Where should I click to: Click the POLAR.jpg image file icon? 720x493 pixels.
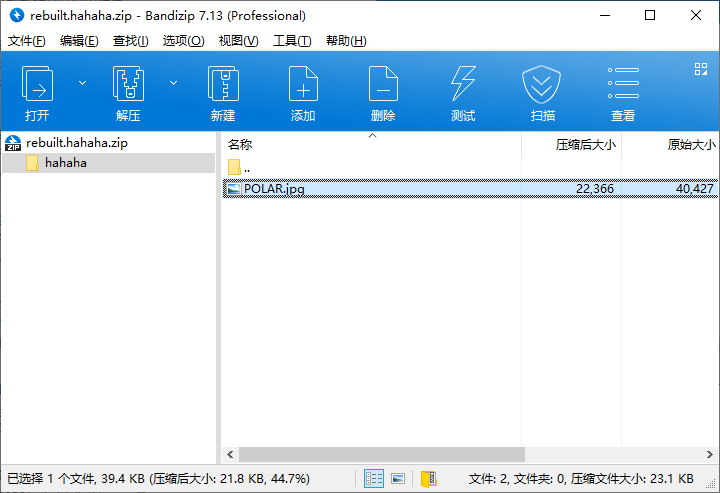[234, 189]
